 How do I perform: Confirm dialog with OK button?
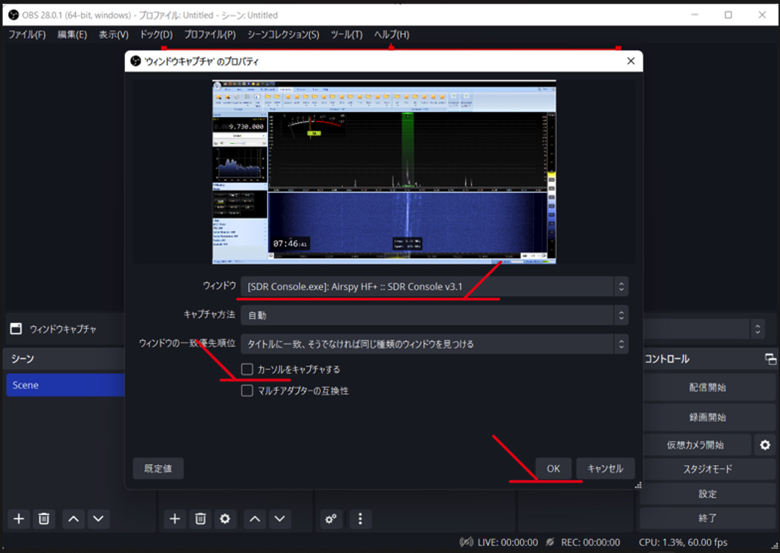[553, 468]
